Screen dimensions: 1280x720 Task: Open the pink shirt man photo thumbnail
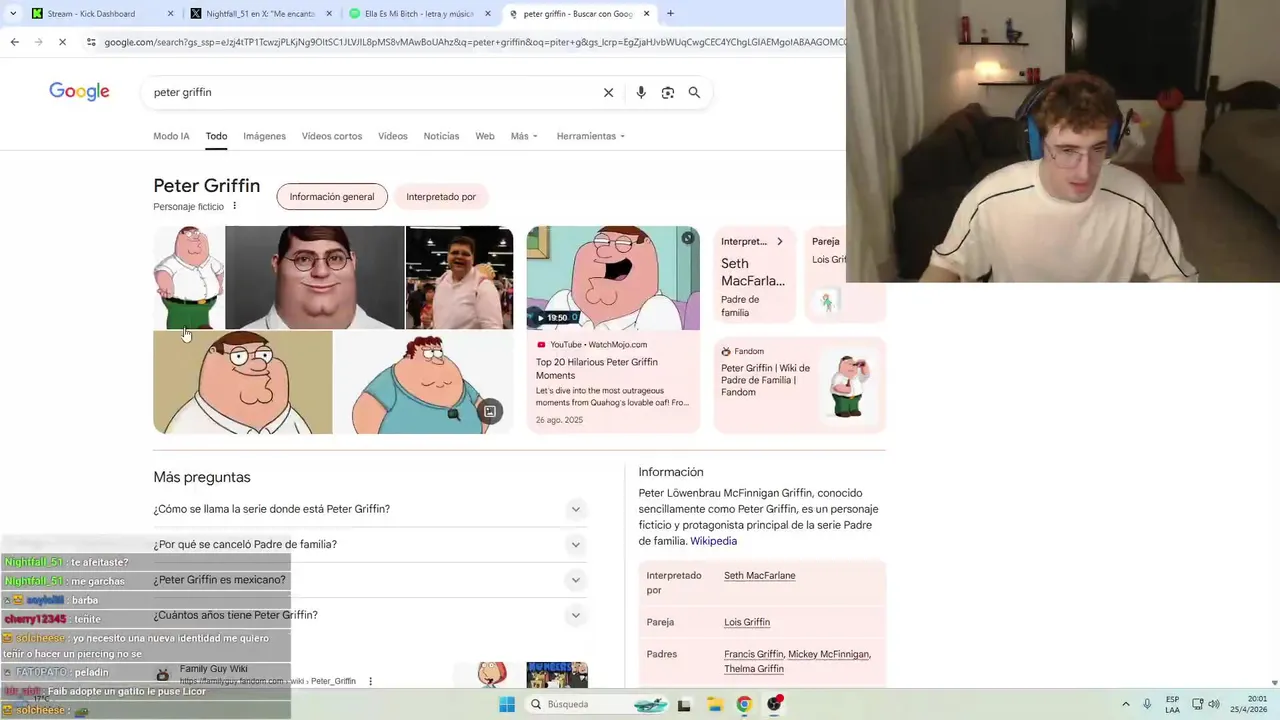coord(459,277)
